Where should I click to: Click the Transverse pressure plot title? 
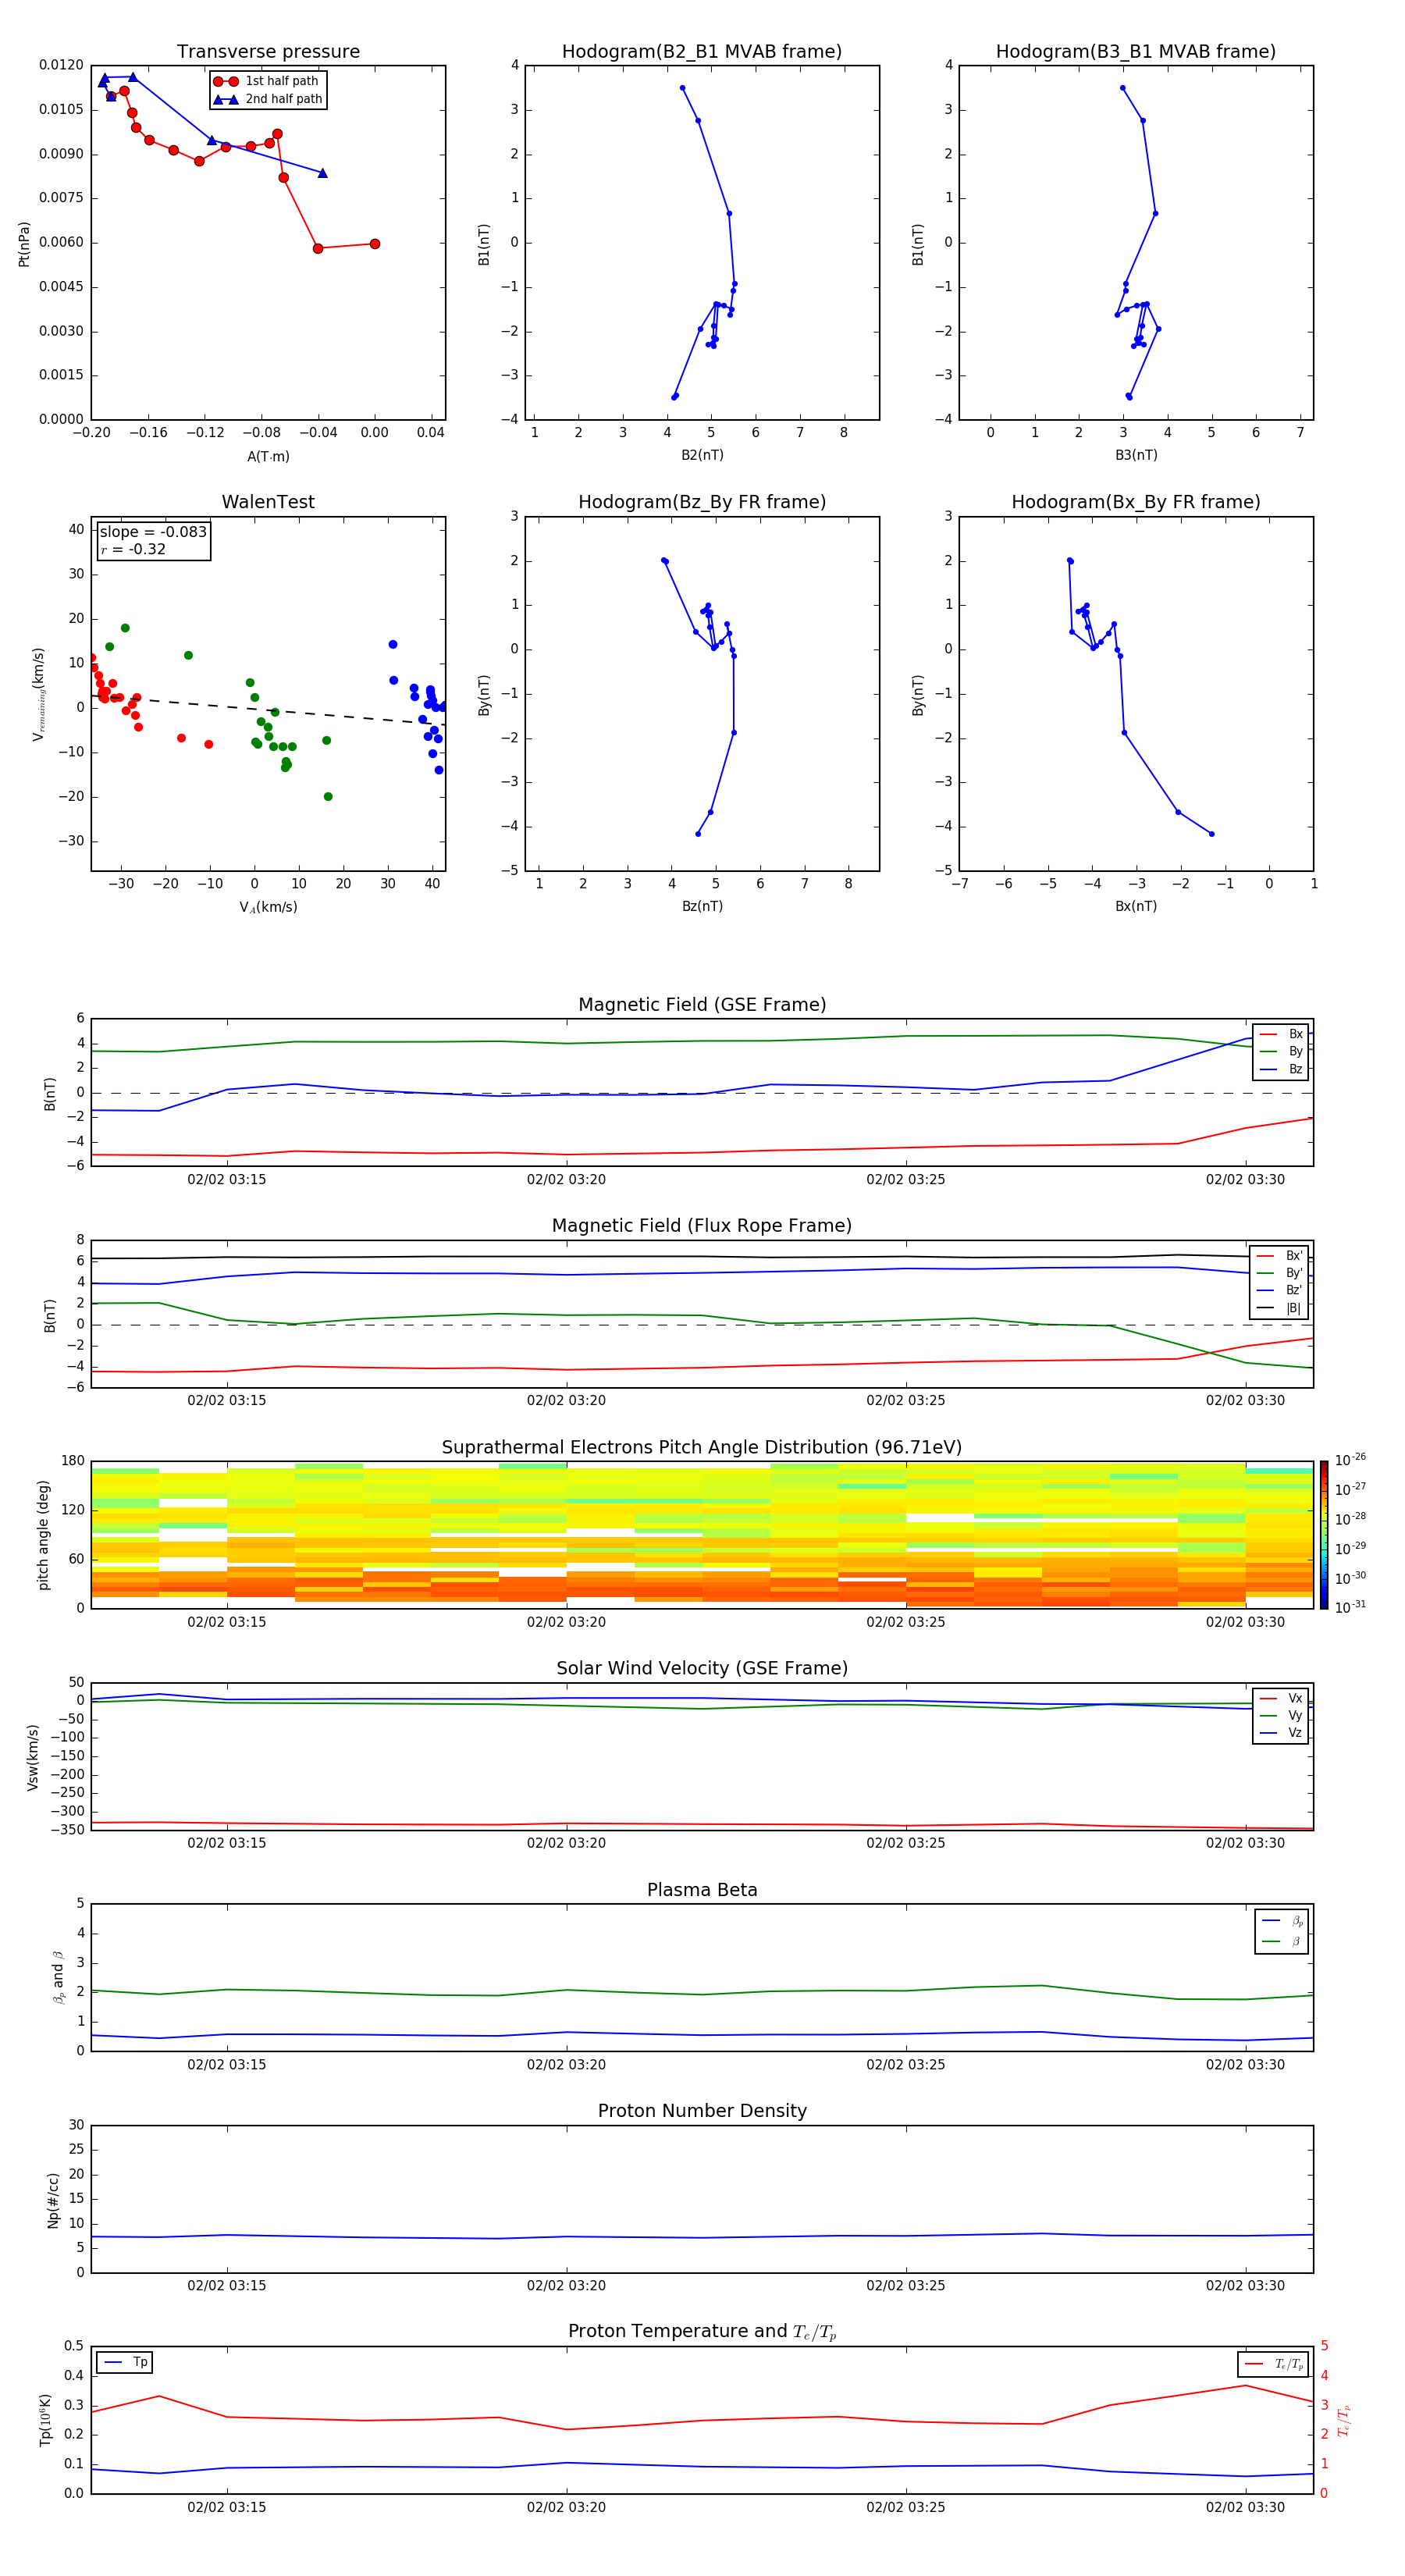click(x=268, y=51)
